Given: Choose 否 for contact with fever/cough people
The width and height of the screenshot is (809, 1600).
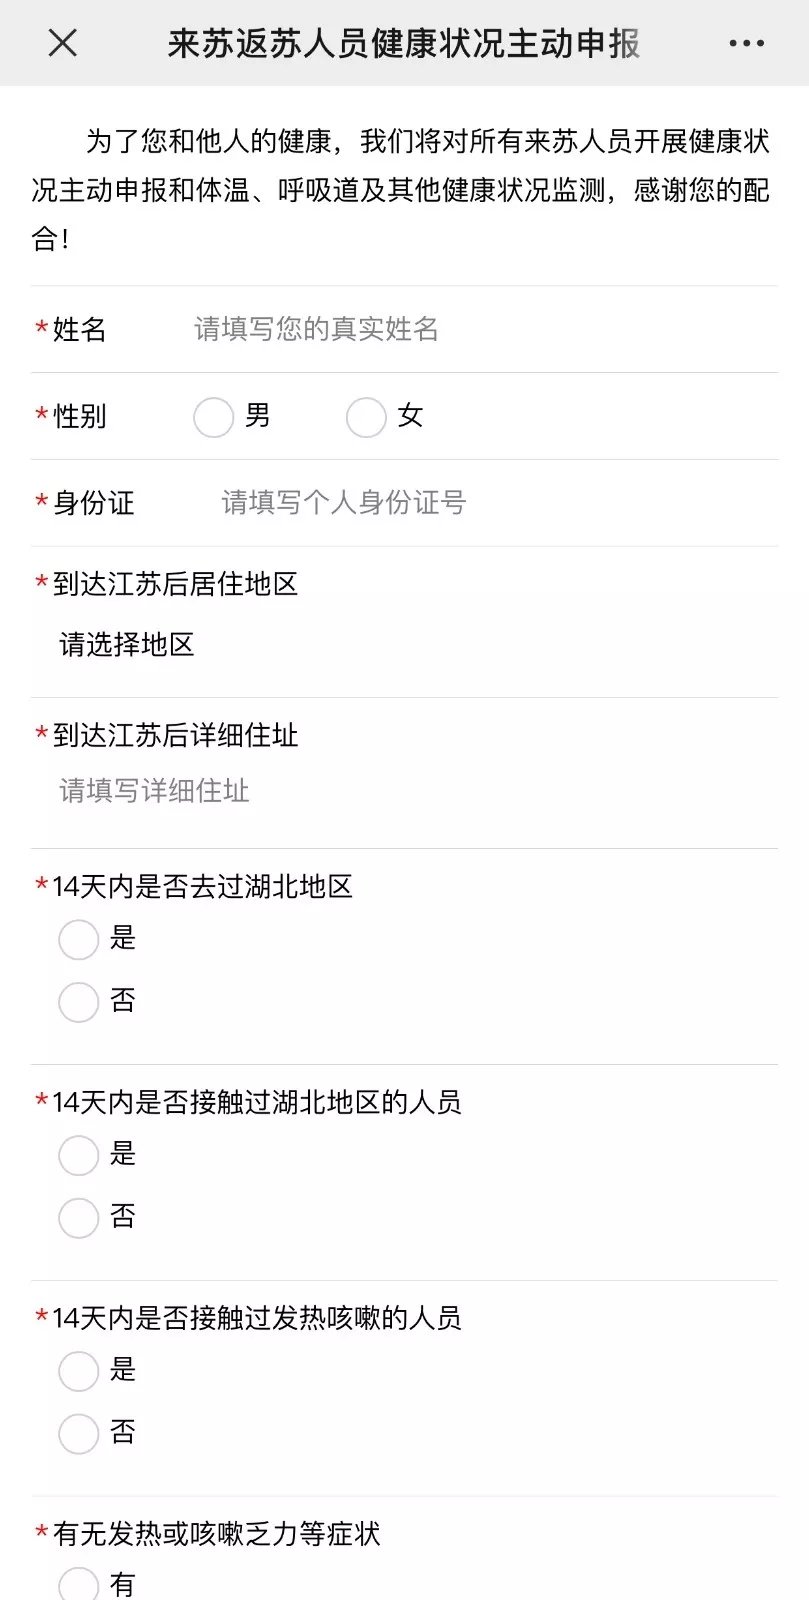Looking at the screenshot, I should [x=79, y=1434].
